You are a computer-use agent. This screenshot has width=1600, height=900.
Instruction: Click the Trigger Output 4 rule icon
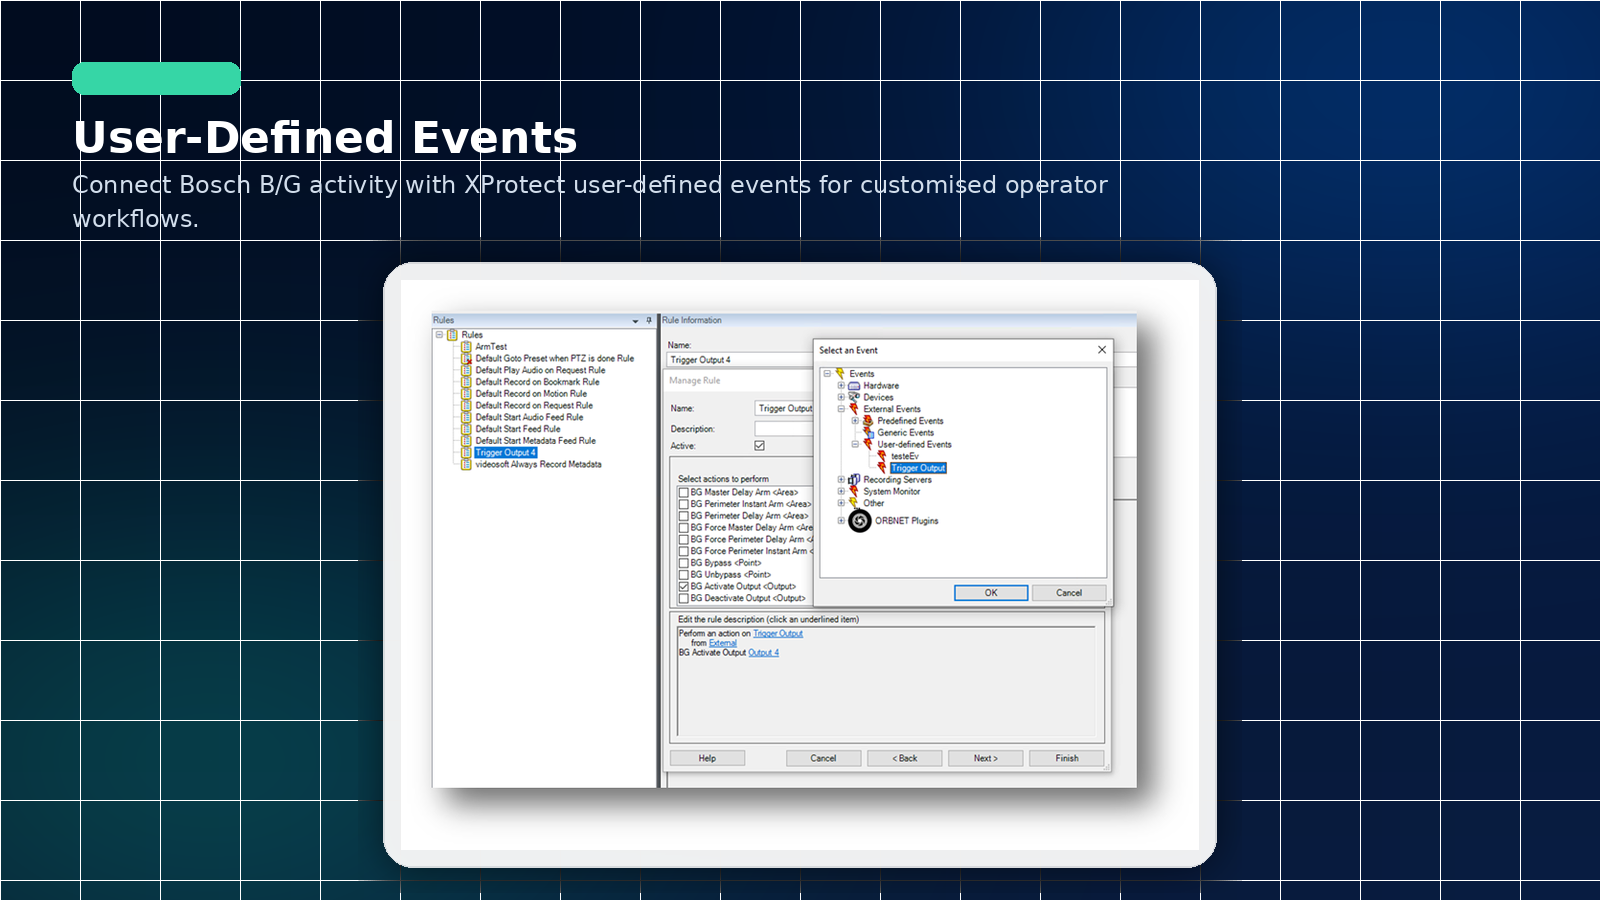pos(466,453)
